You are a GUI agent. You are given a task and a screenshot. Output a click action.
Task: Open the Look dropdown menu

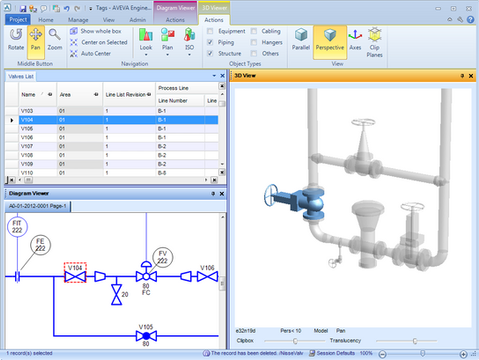[146, 43]
